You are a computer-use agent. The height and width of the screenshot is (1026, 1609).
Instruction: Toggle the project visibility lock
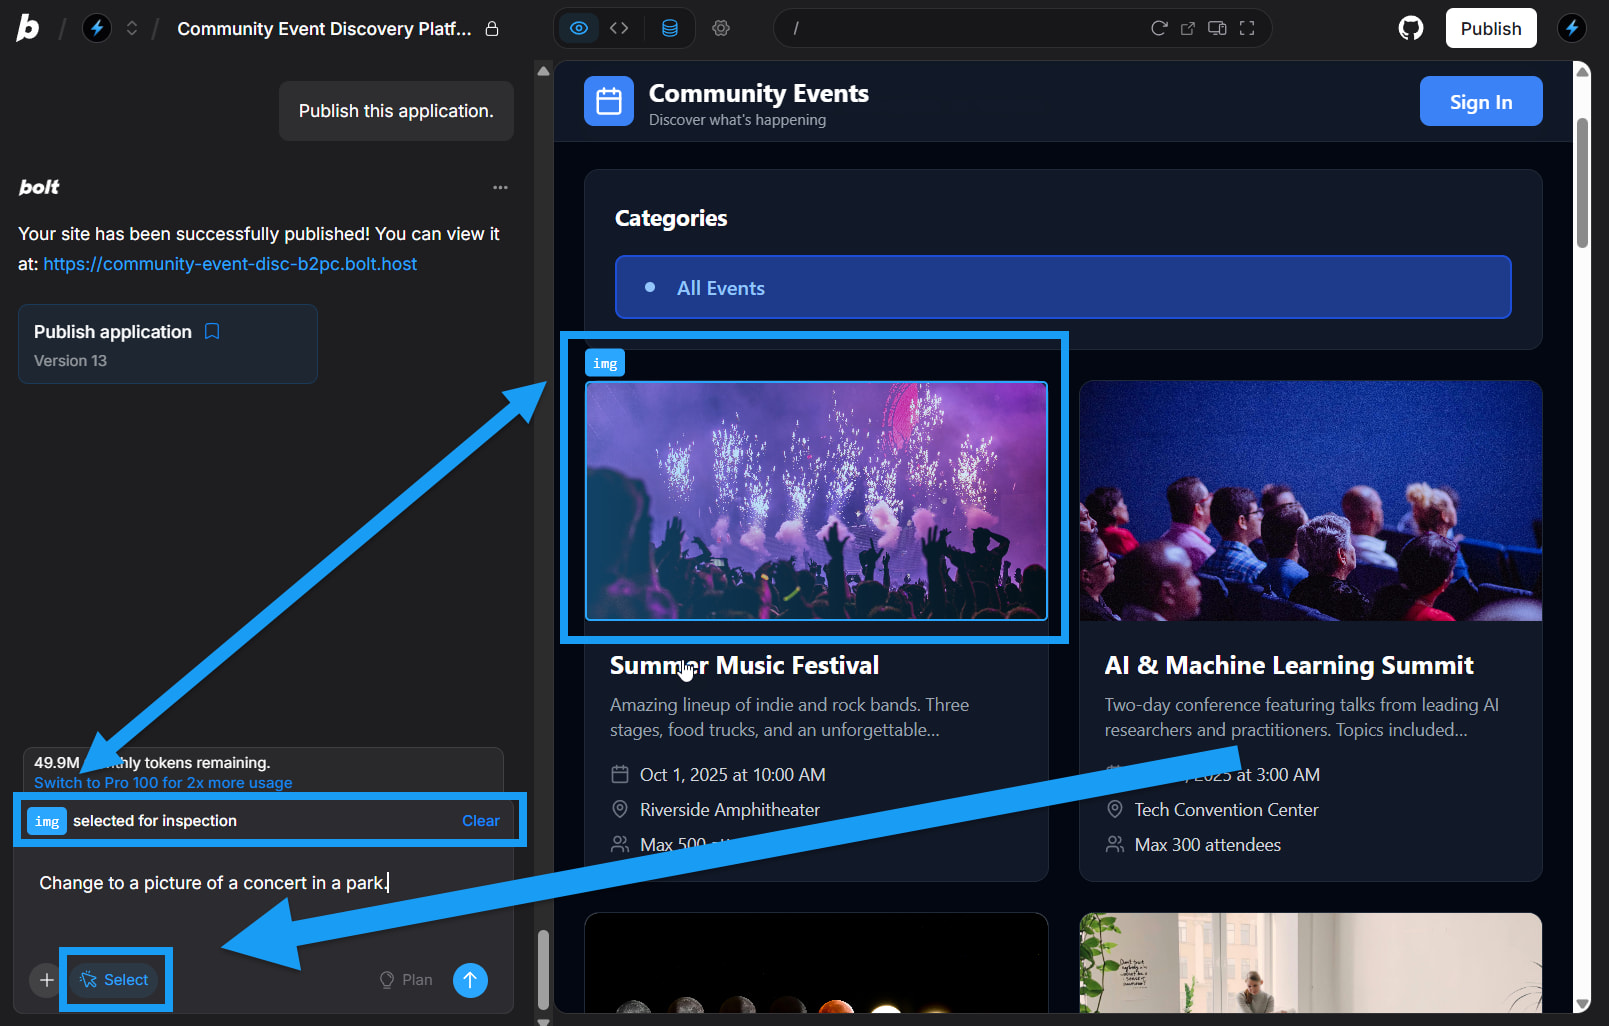click(491, 29)
